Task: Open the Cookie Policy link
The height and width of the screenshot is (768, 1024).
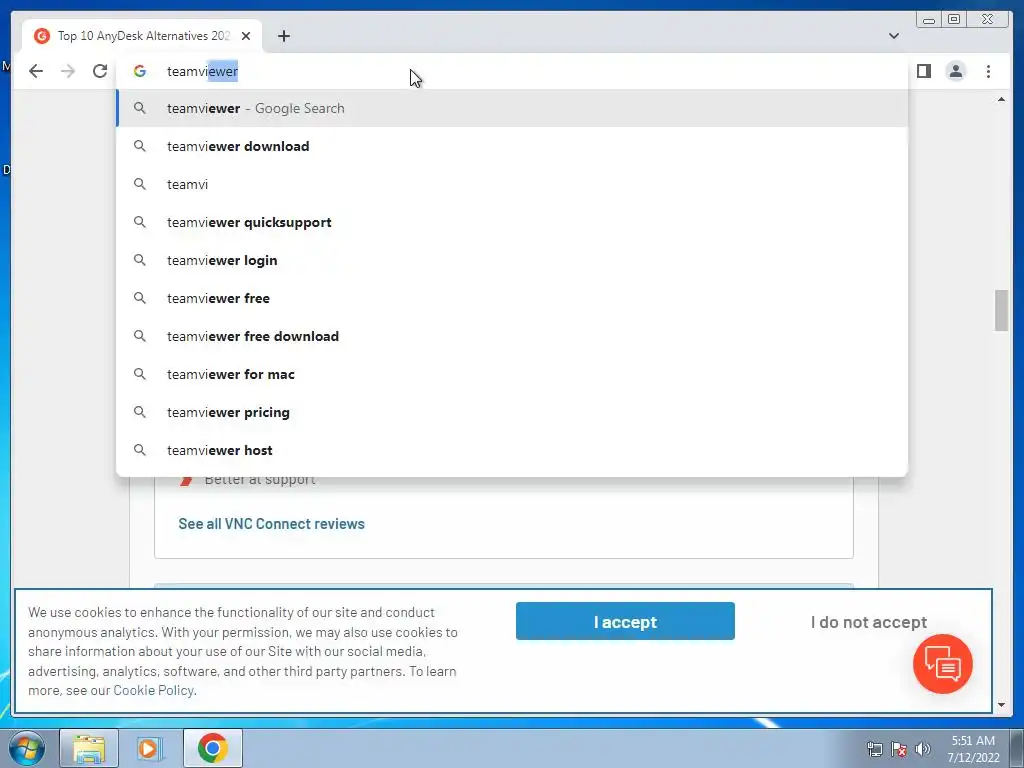Action: (x=153, y=690)
